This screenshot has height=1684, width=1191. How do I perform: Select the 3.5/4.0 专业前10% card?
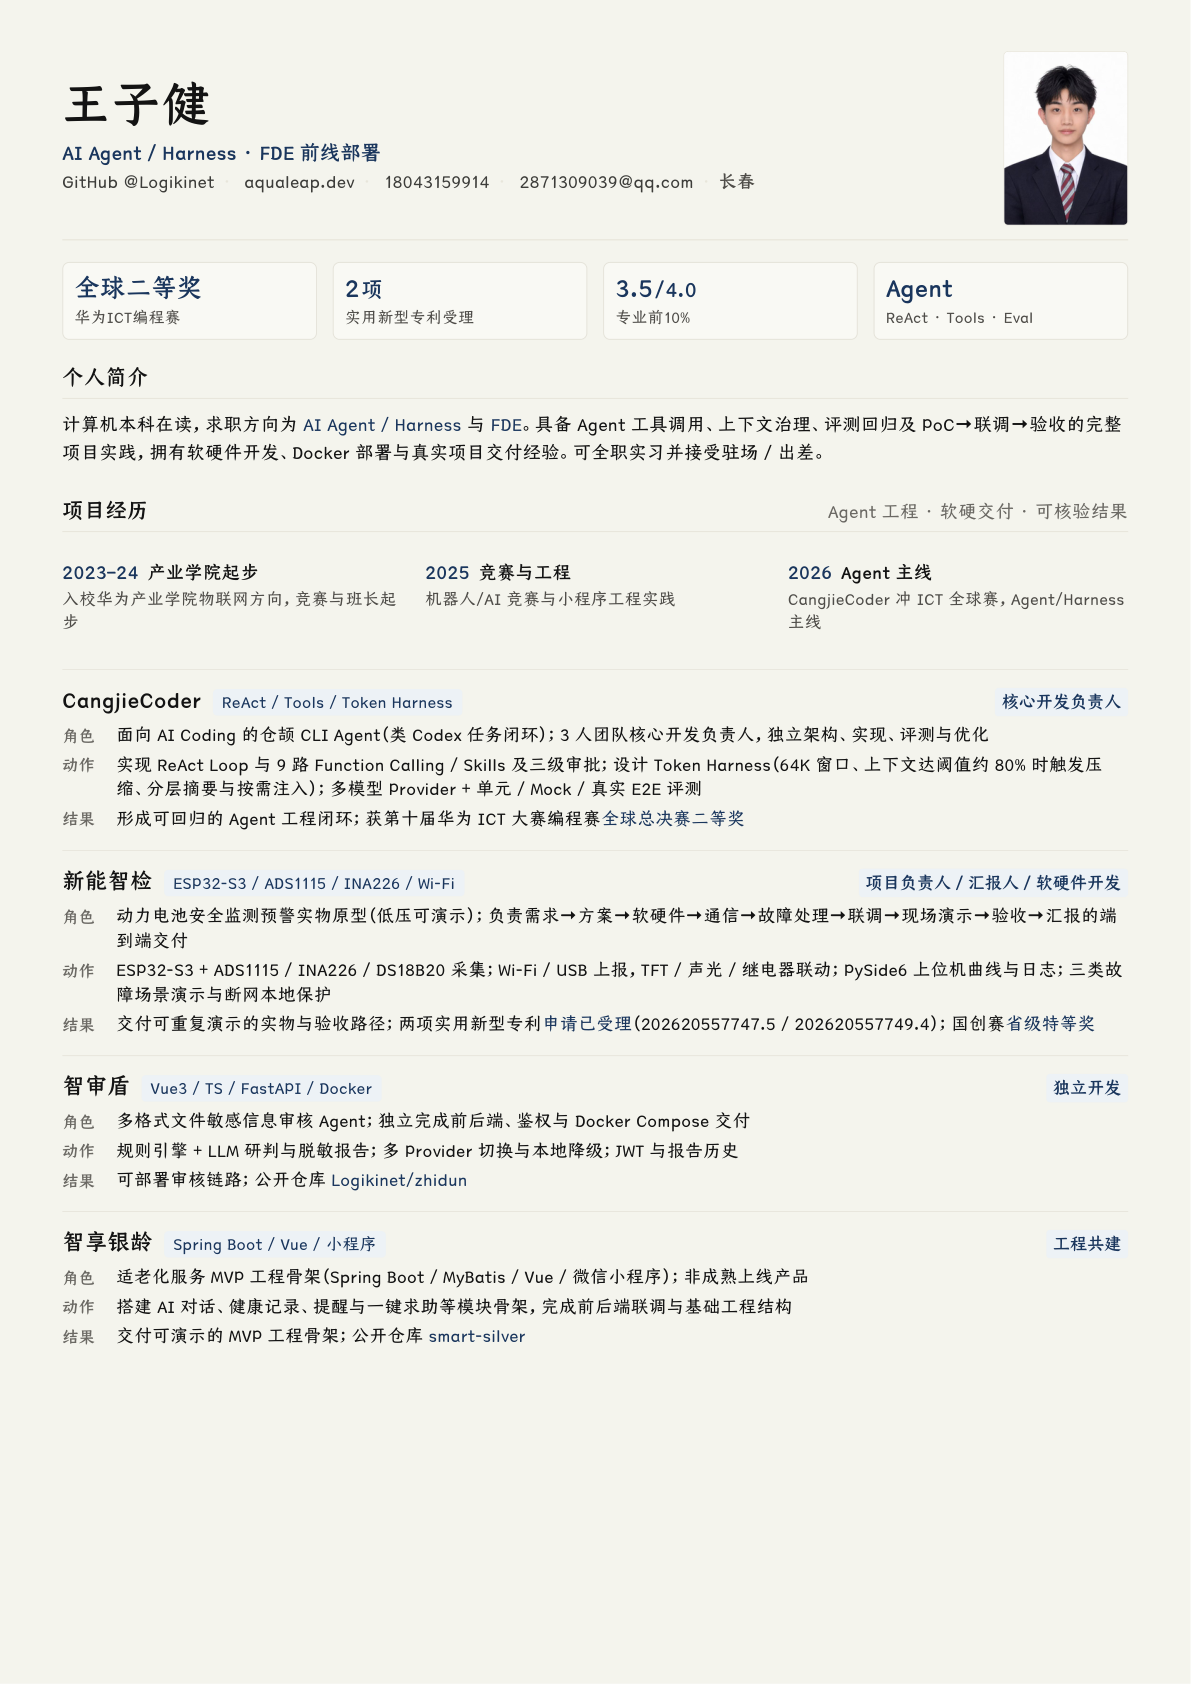[730, 301]
